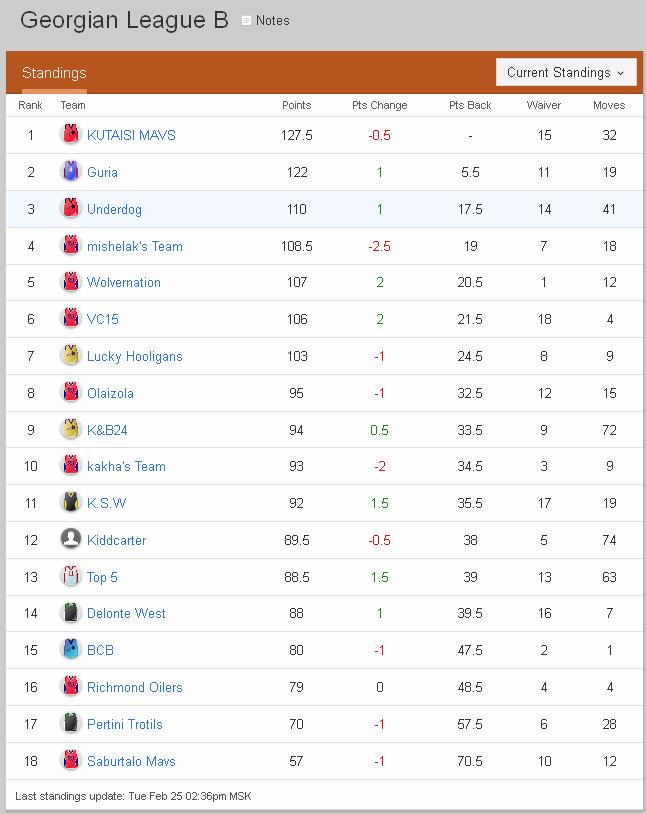646x814 pixels.
Task: Click the Kiddcarter default avatar icon
Action: pos(70,540)
